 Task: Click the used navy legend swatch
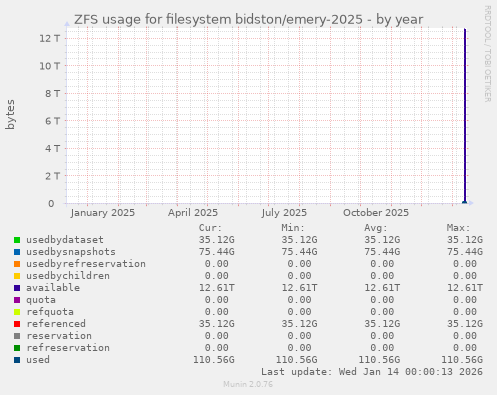click(x=17, y=360)
